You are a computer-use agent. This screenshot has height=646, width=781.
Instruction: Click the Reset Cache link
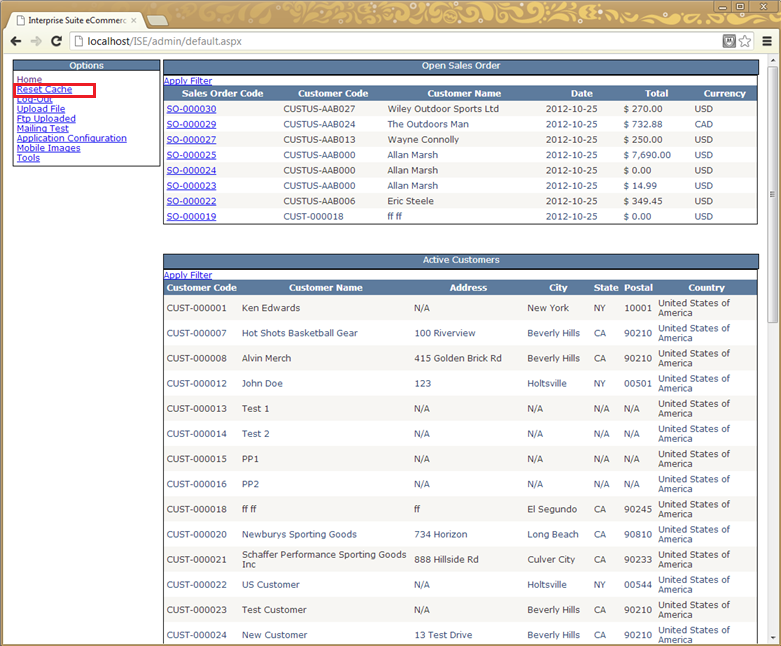tap(44, 89)
